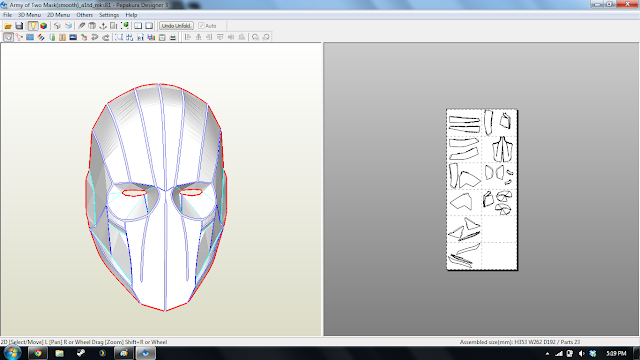Click the page settings icon
This screenshot has height=360, width=640.
(162, 37)
